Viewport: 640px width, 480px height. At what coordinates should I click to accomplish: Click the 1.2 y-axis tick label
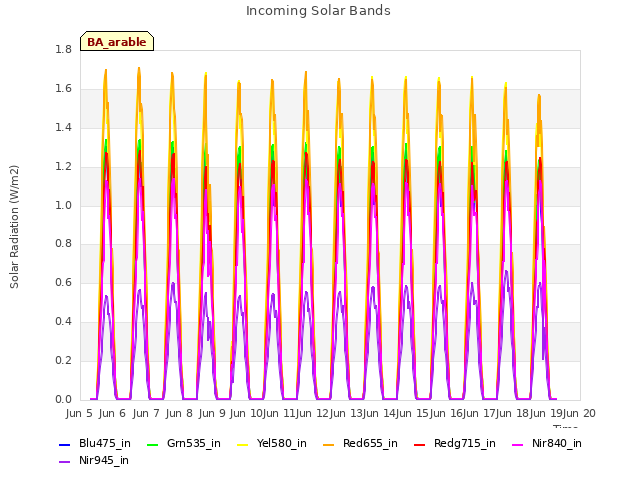pos(63,167)
